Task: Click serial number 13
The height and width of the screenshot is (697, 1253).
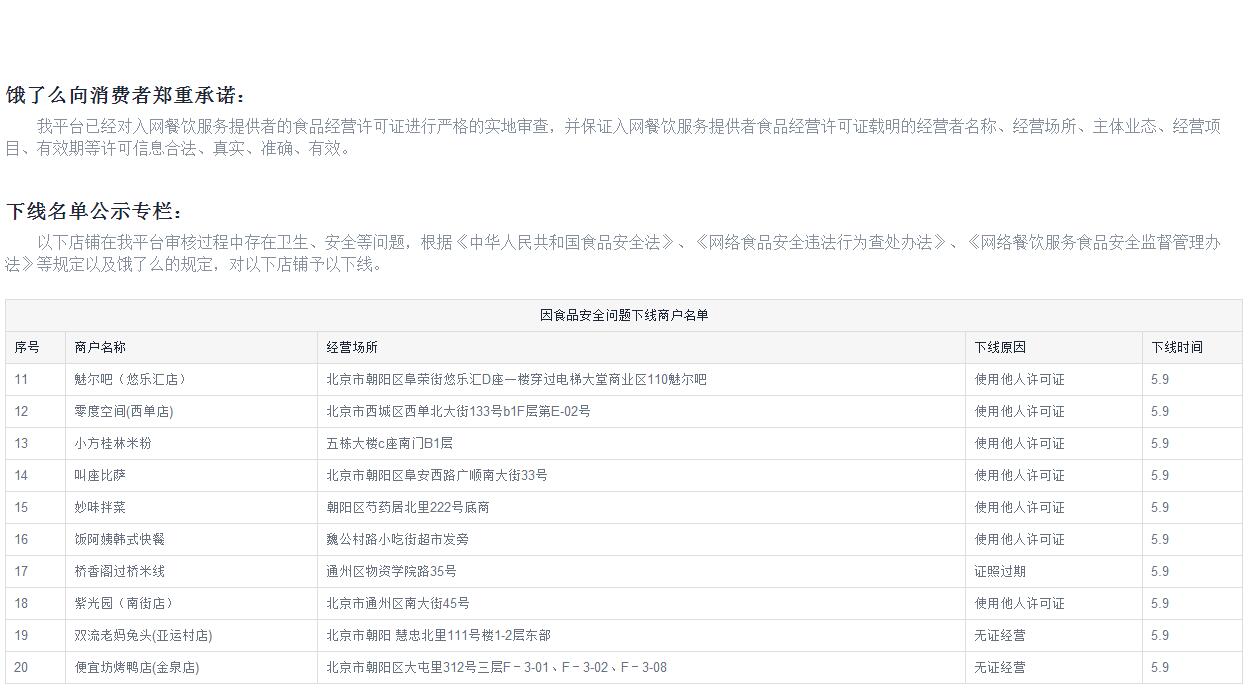Action: (21, 443)
